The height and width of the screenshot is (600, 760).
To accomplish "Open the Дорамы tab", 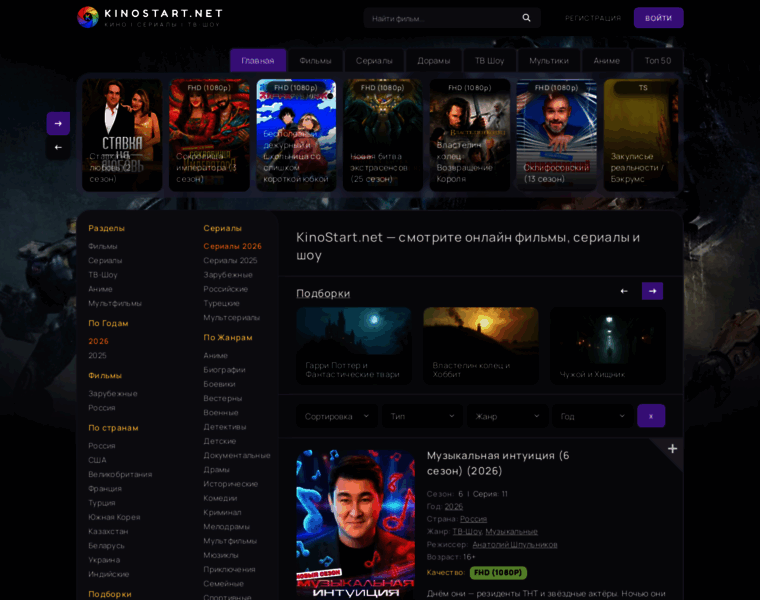I will (x=434, y=61).
